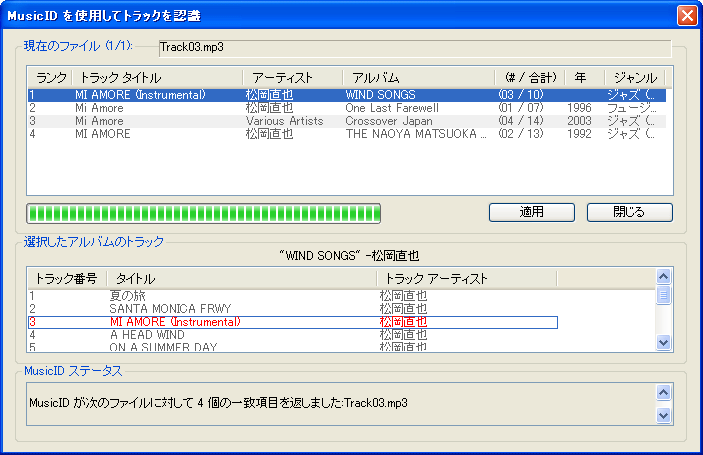Click the ジャンル column header
The height and width of the screenshot is (455, 703).
pyautogui.click(x=635, y=78)
